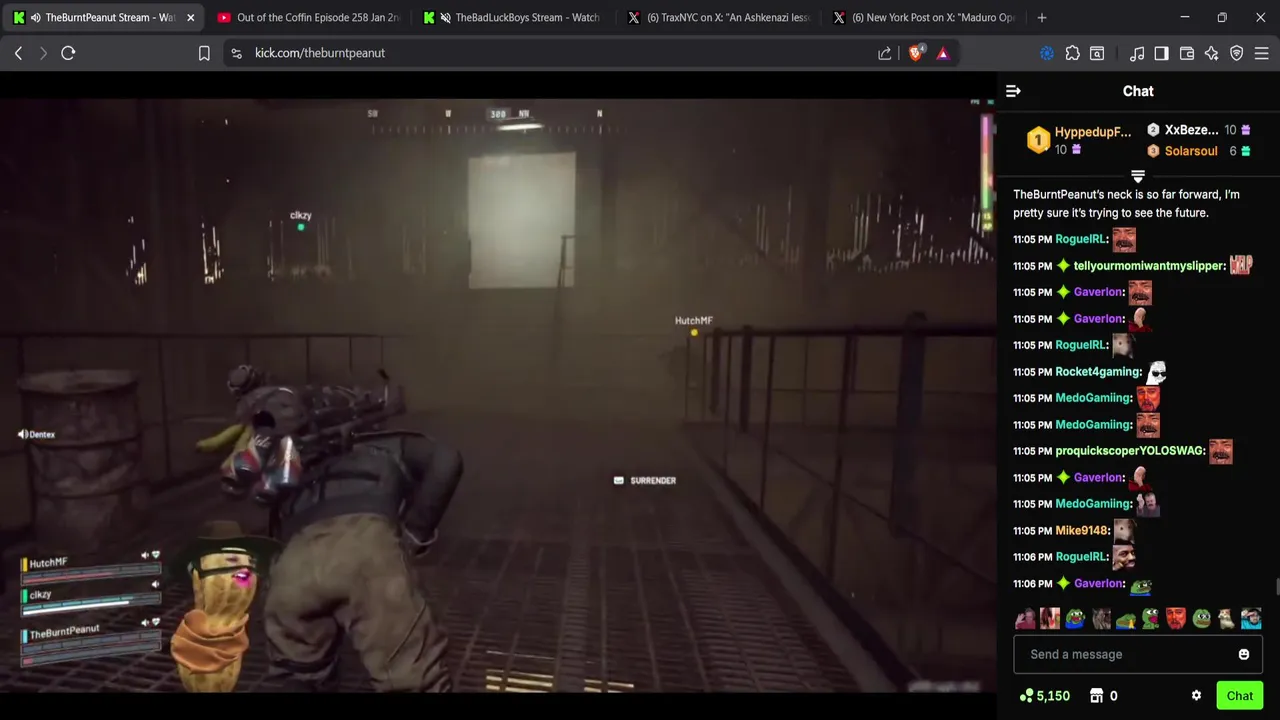1280x720 pixels.
Task: Click the magnifier window icon in toolbar
Action: (x=1097, y=53)
